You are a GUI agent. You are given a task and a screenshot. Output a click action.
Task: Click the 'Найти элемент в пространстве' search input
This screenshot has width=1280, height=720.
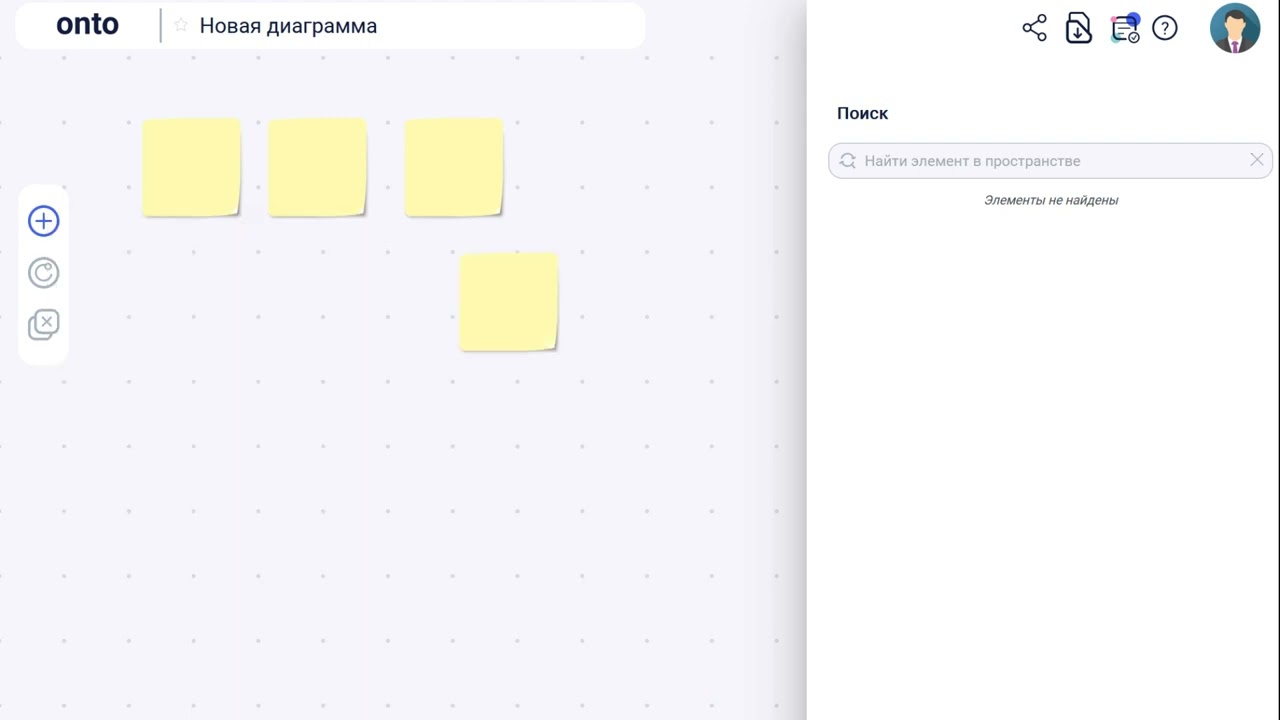point(1050,160)
